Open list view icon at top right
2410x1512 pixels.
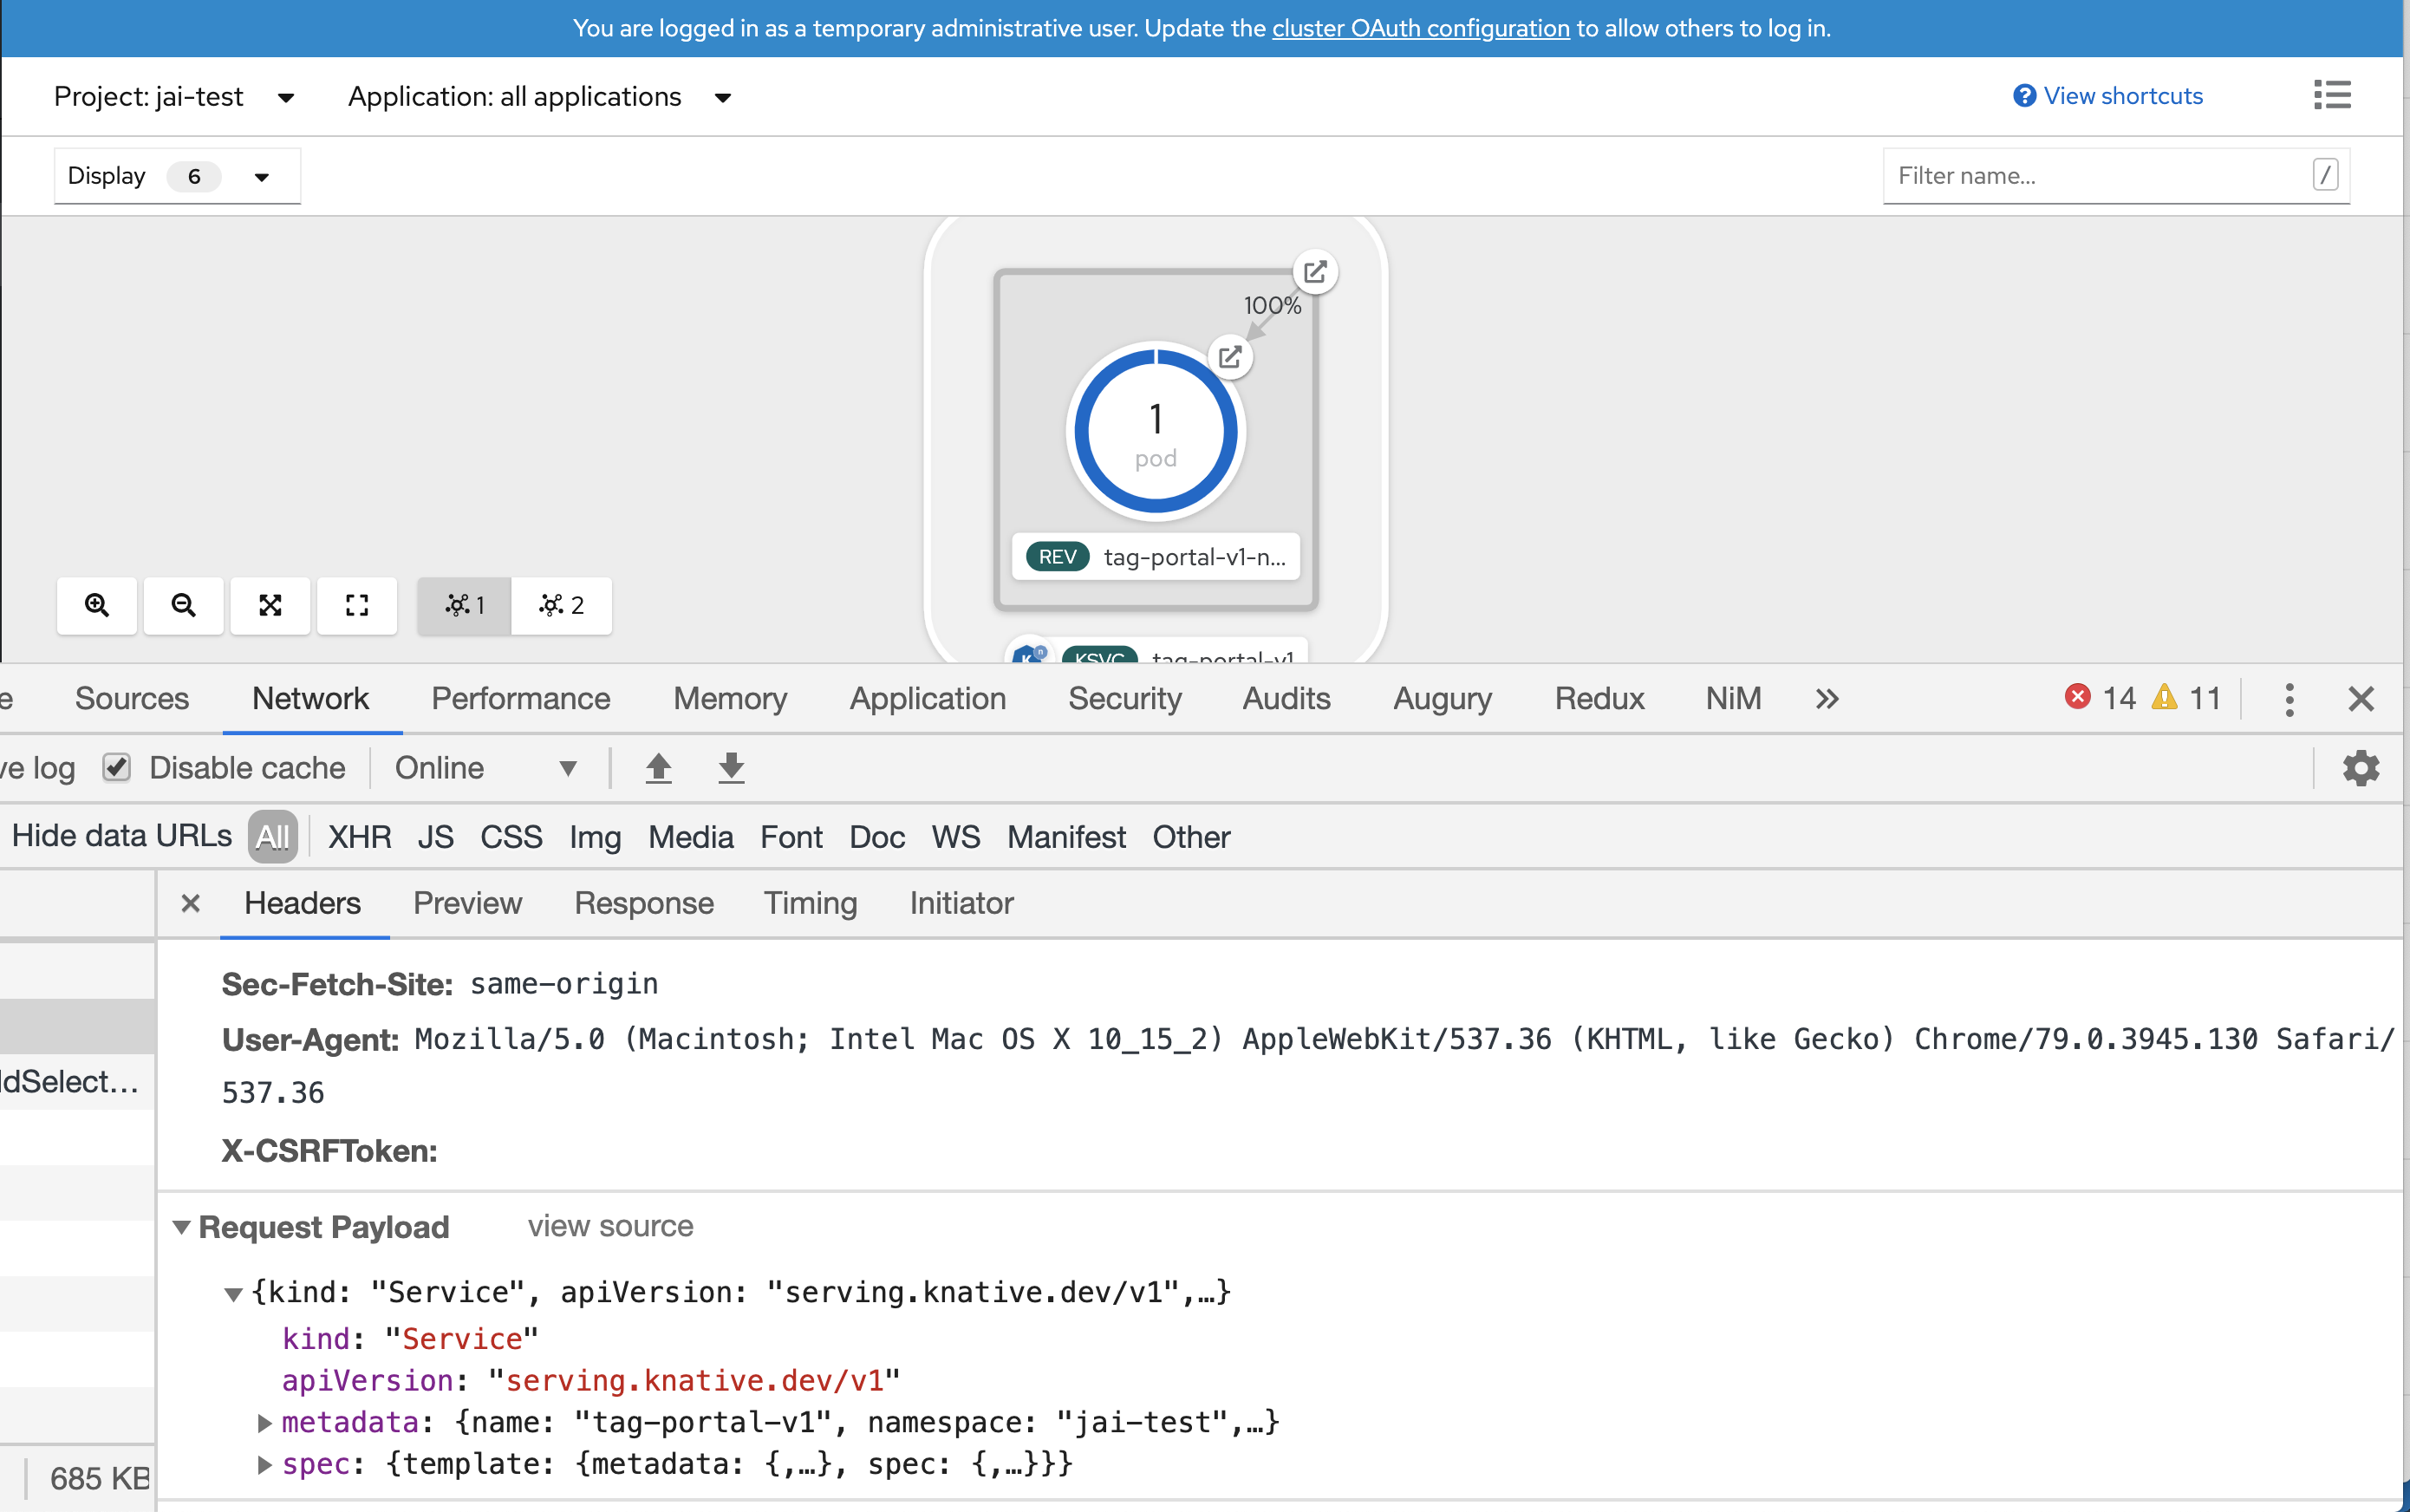(x=2331, y=95)
